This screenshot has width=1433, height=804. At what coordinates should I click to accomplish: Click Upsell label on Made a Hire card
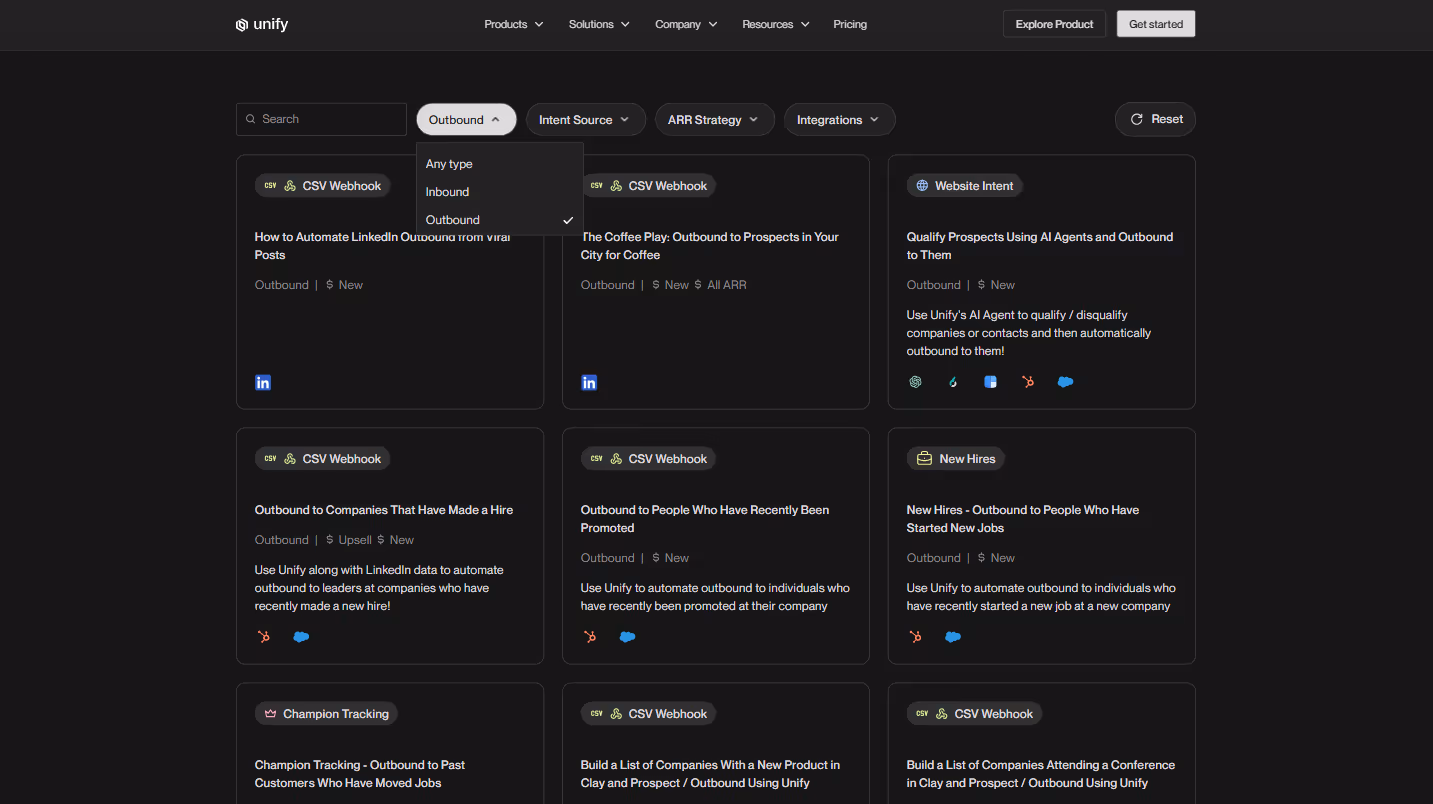[355, 540]
